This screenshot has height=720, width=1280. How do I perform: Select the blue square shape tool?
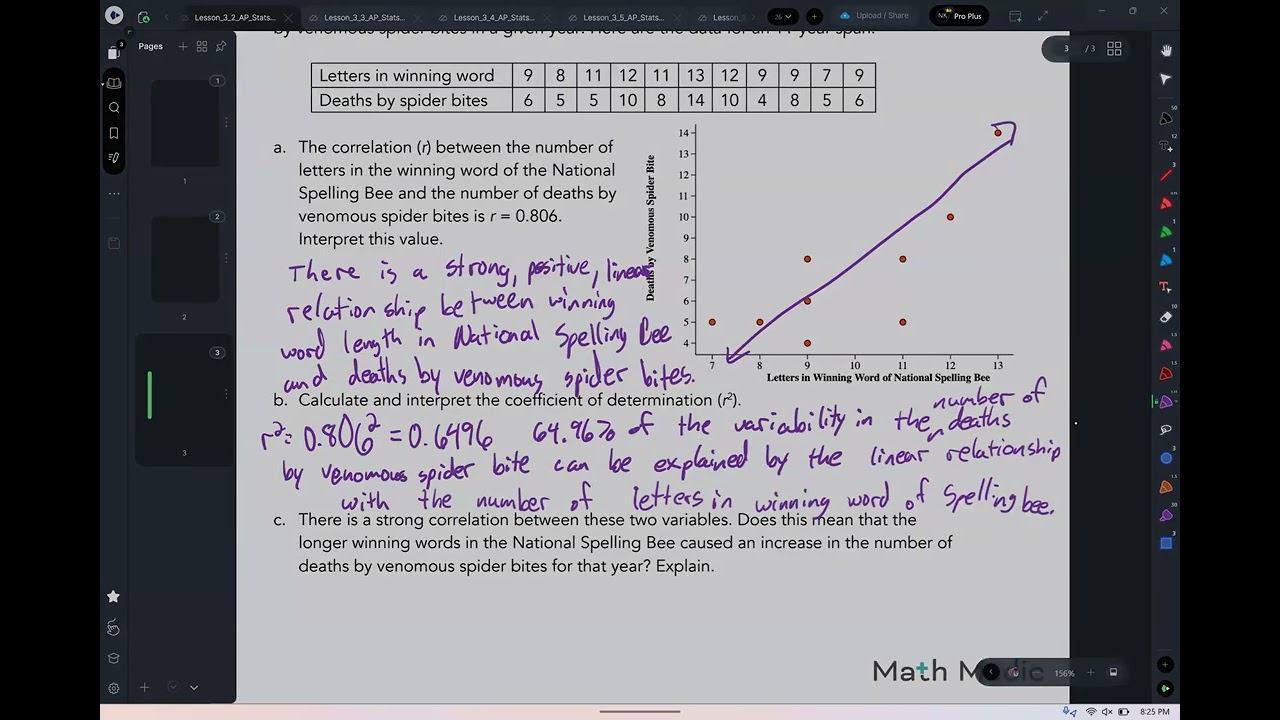(x=1166, y=544)
